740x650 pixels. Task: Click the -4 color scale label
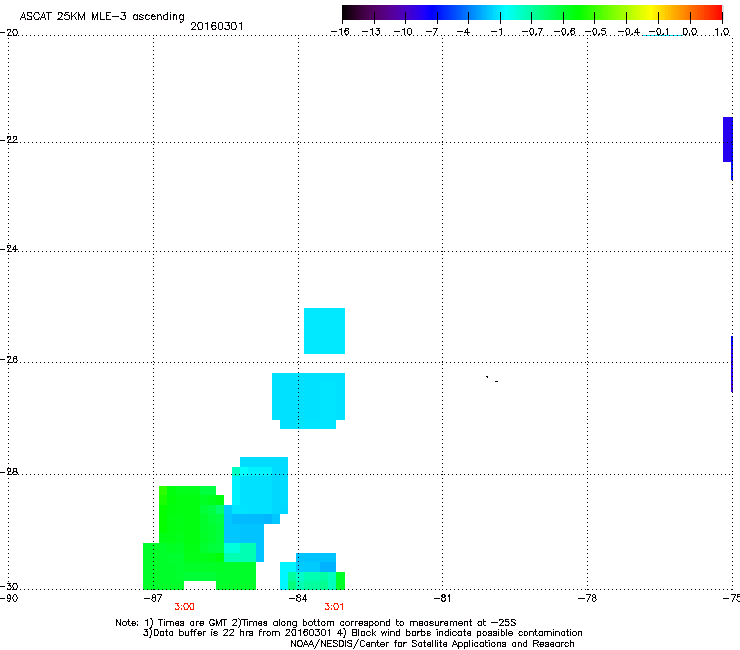(x=463, y=32)
